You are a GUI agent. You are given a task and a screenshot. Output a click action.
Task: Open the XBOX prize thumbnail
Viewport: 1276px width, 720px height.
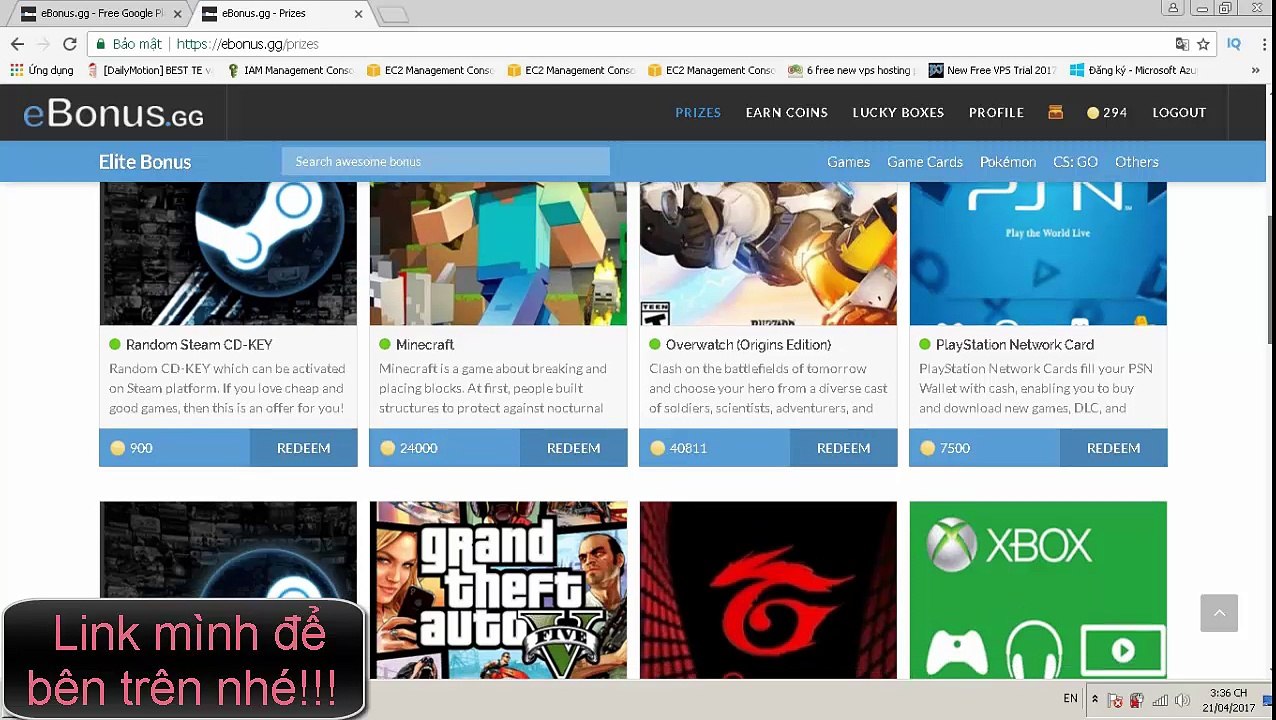(1038, 590)
